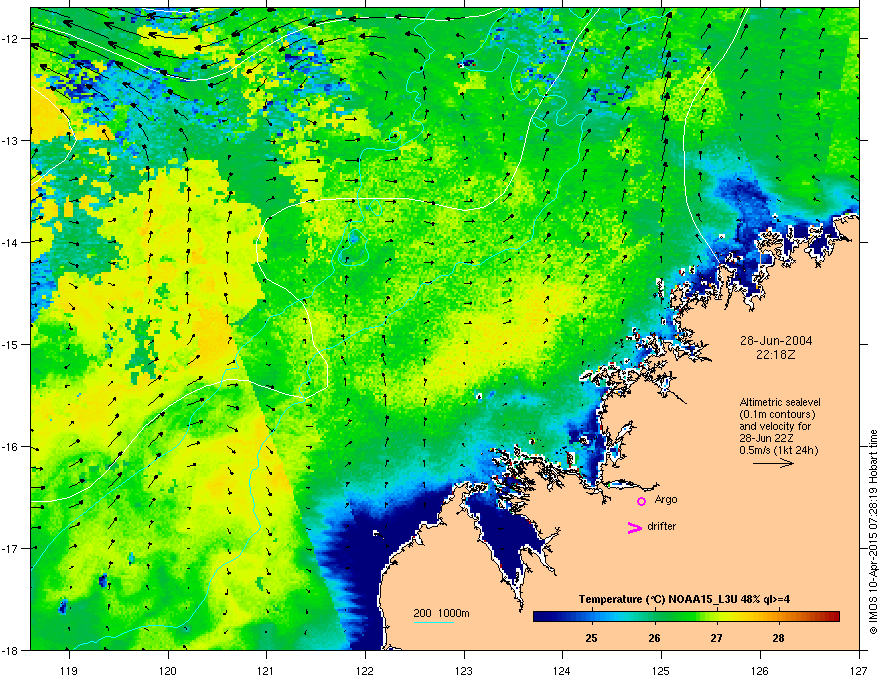Viewport: 880px width, 680px height.
Task: Click the magenta drifter arrowhead legend marker
Action: [634, 527]
